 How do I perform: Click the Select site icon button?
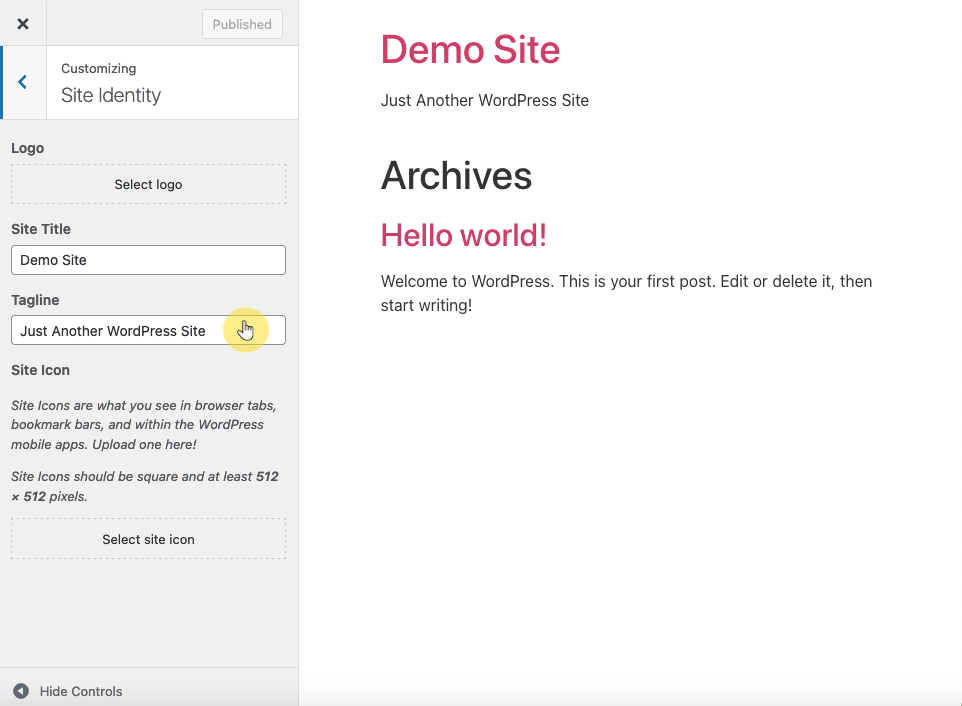pyautogui.click(x=148, y=539)
